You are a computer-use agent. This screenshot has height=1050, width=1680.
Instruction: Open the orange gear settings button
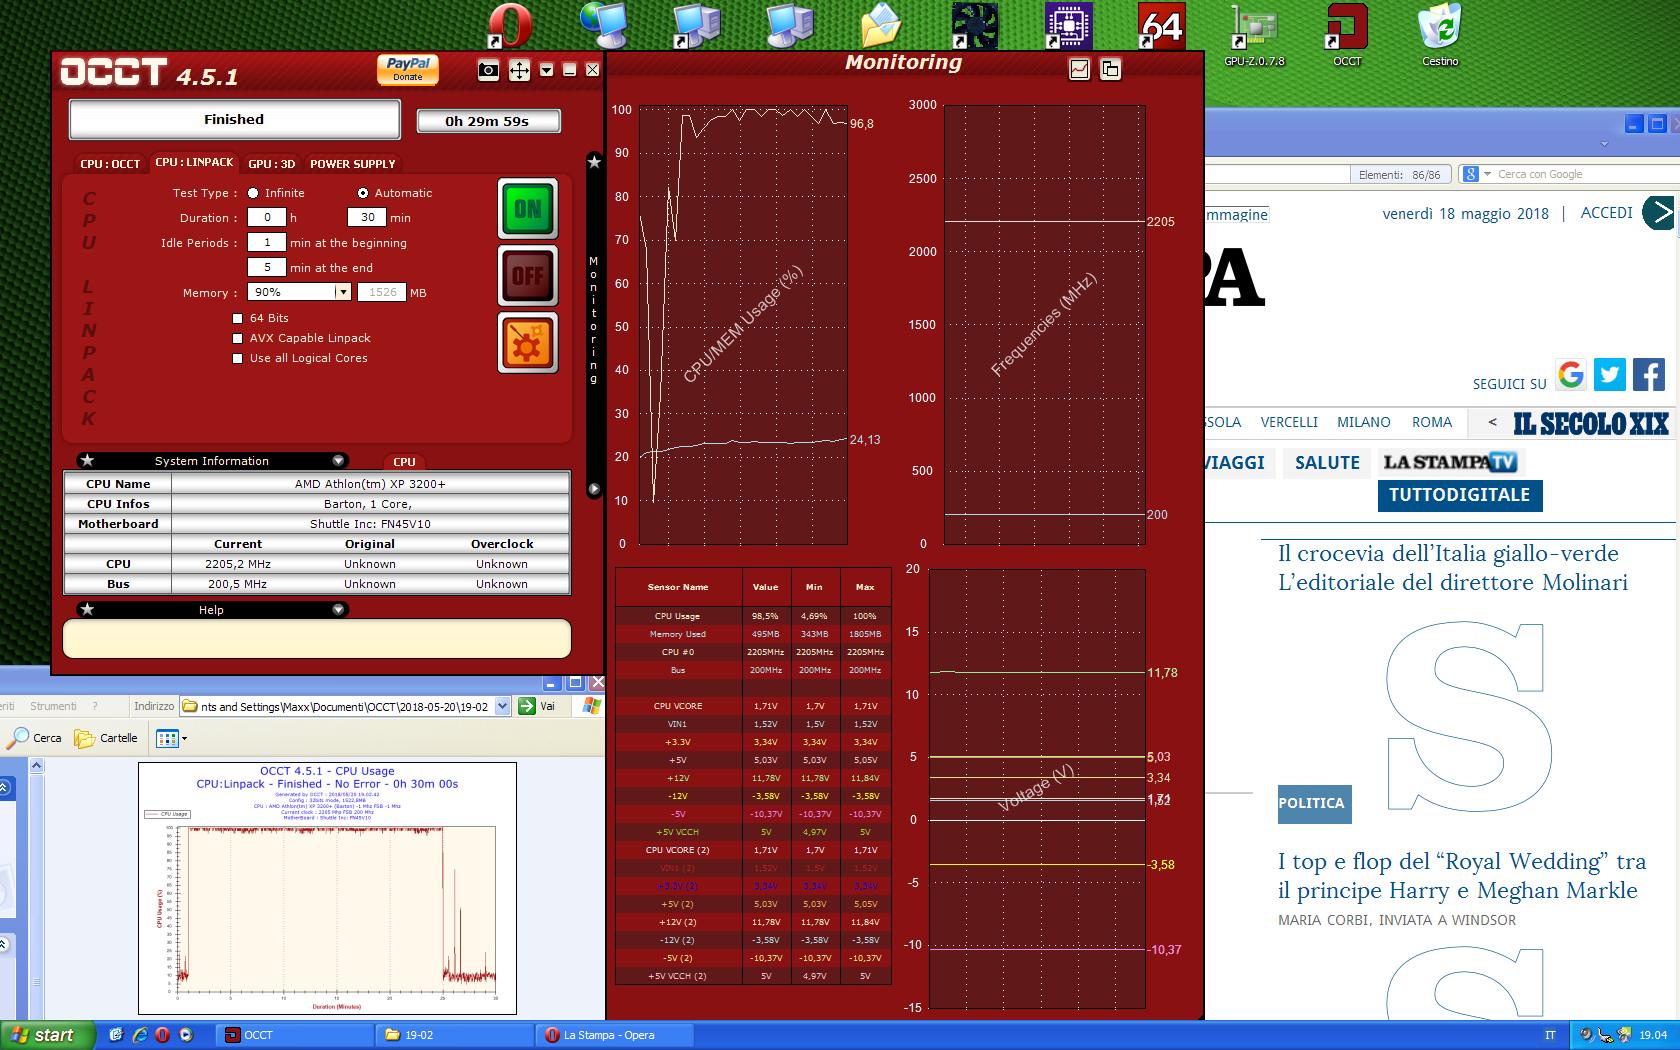click(528, 342)
